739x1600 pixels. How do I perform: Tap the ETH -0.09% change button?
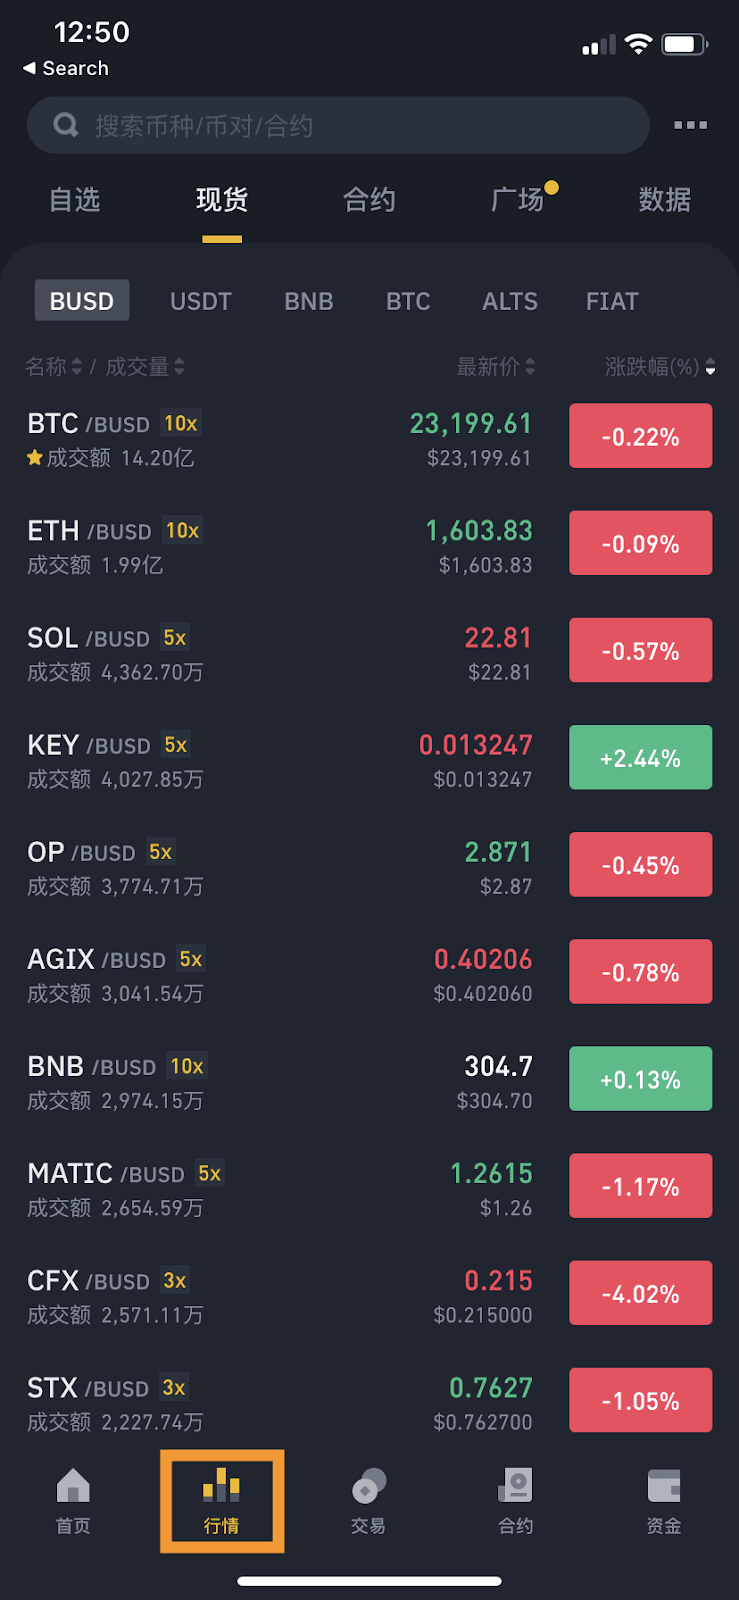point(640,543)
